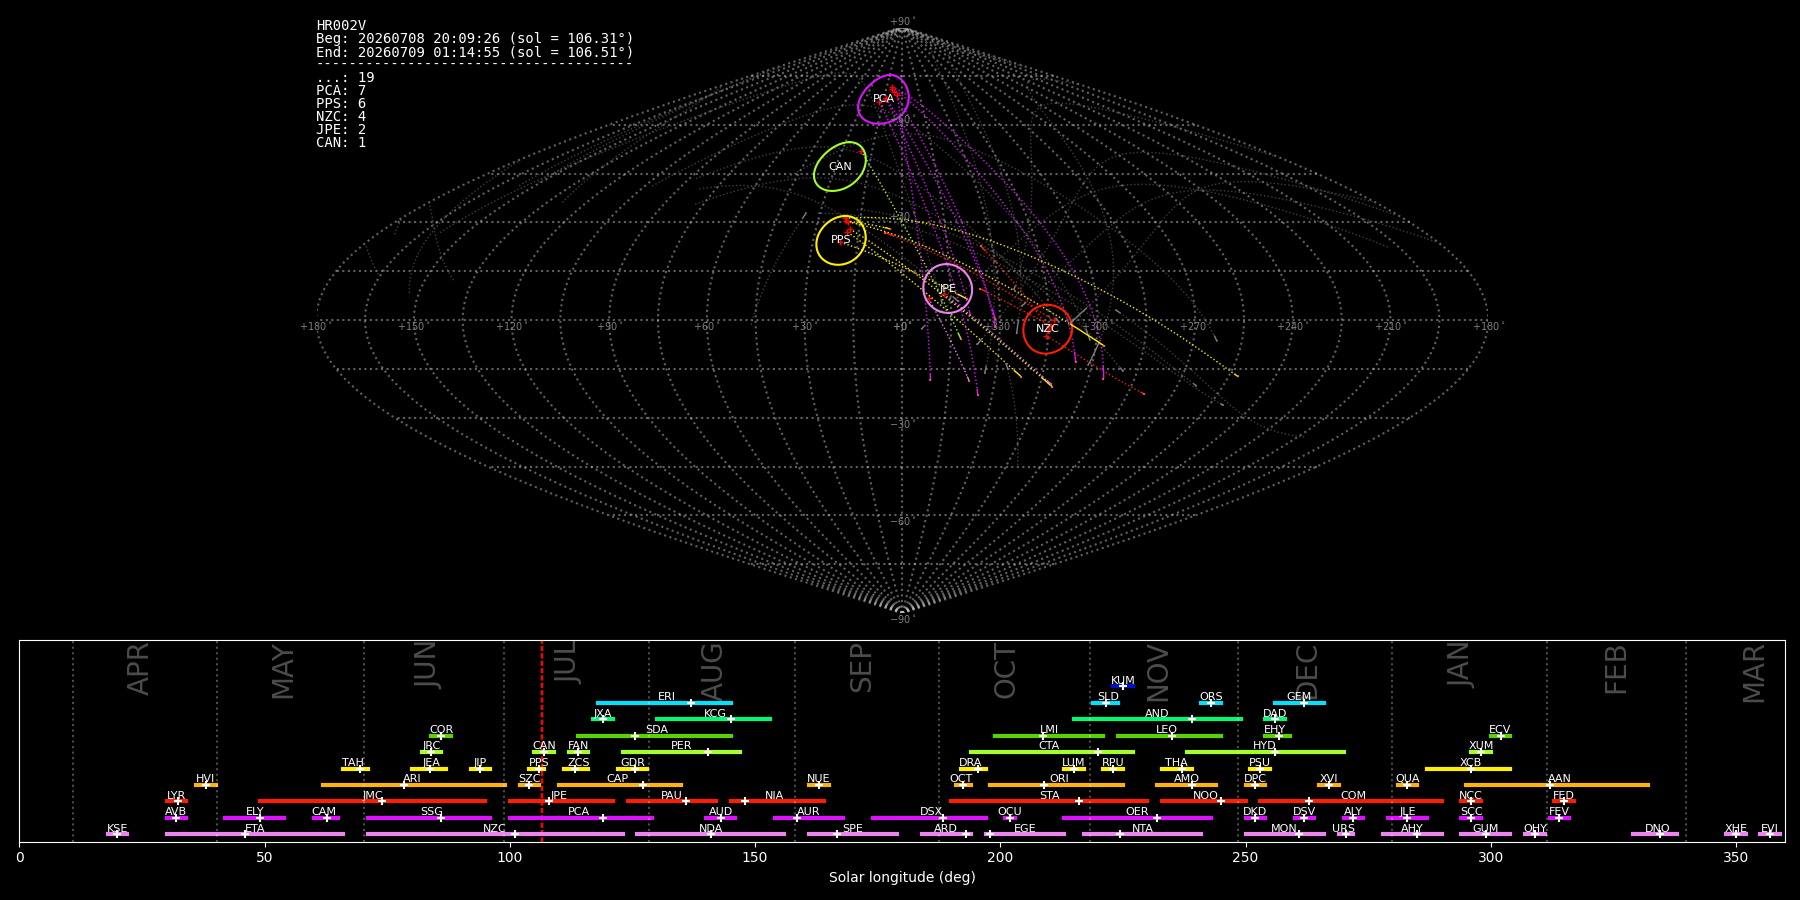The image size is (1800, 900).
Task: Click the EVI shower bar
Action: pyautogui.click(x=1770, y=834)
